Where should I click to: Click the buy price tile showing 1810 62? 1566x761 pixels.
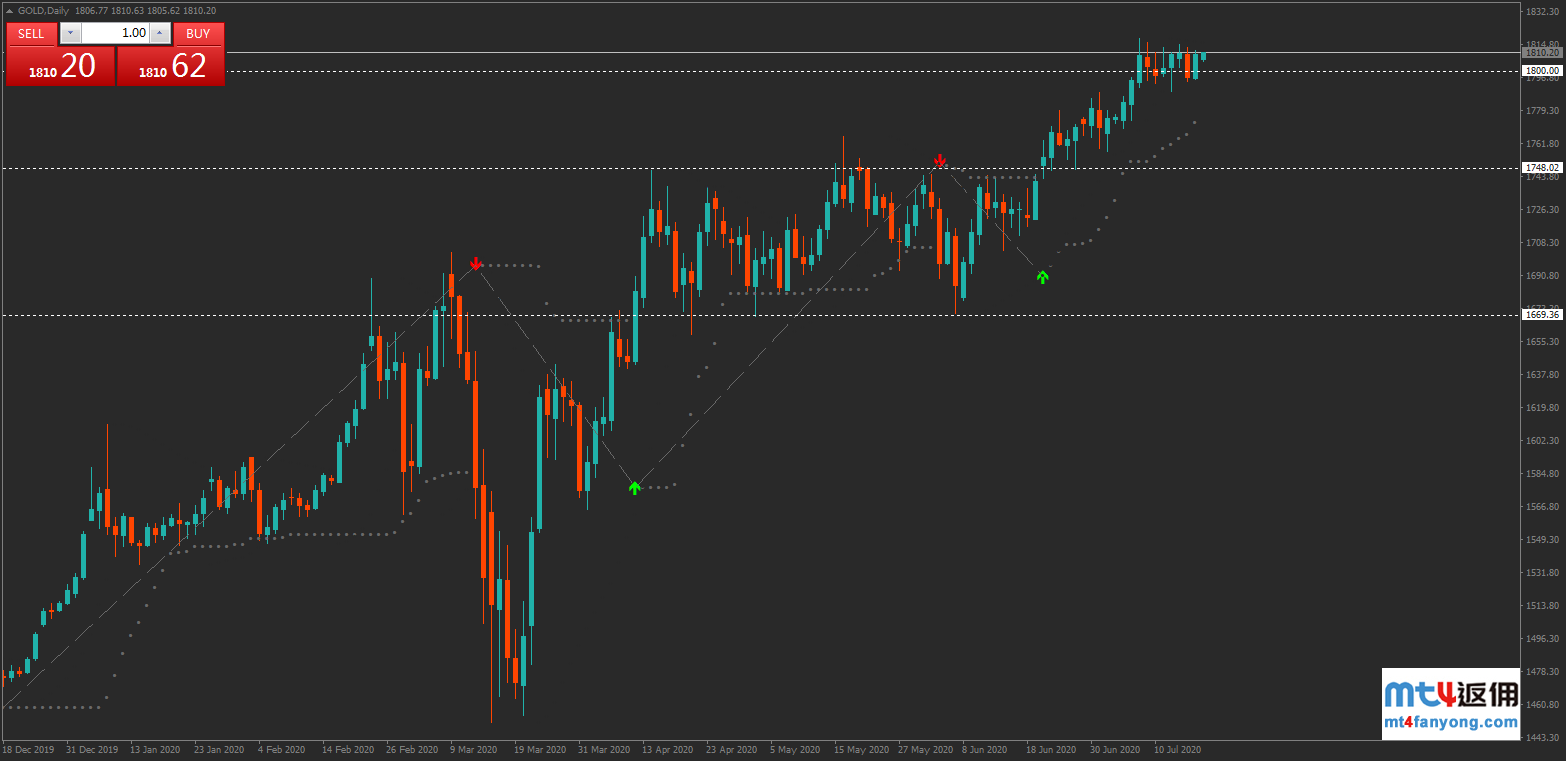tap(171, 66)
